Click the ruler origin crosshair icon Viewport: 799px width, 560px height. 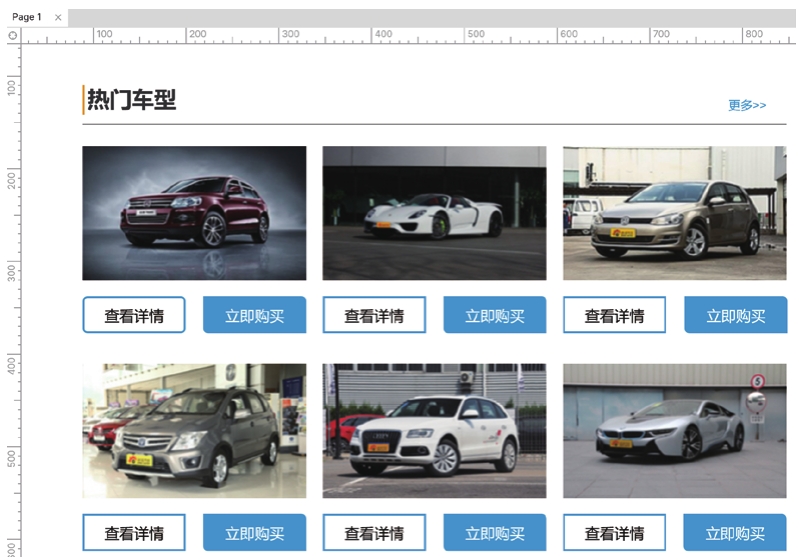(x=13, y=35)
